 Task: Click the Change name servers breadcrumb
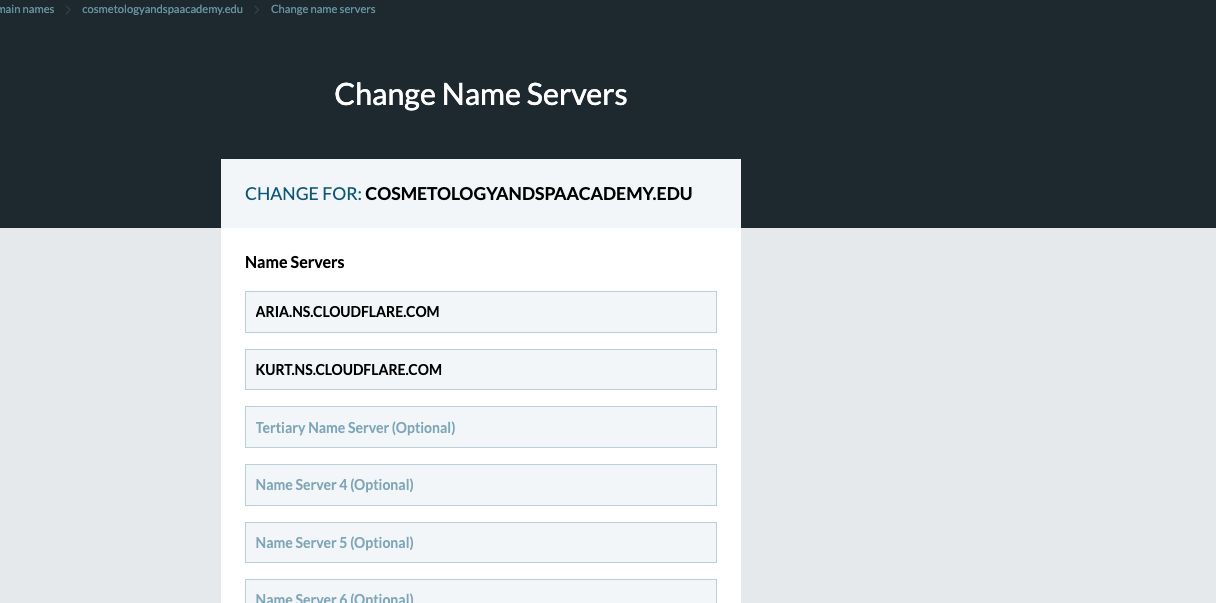pyautogui.click(x=323, y=9)
